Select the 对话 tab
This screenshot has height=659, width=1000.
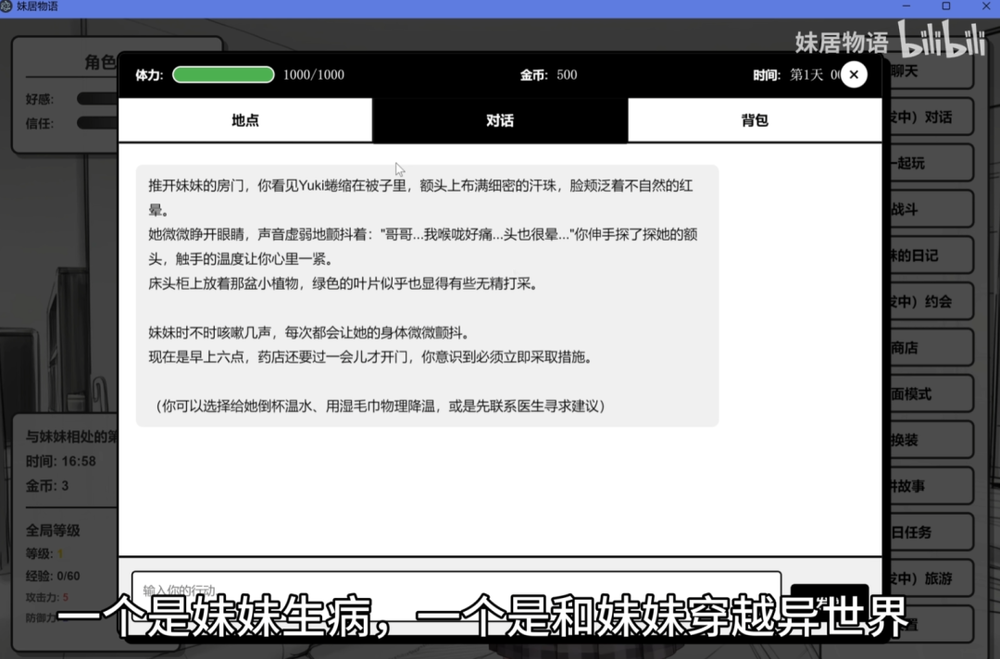click(x=500, y=120)
